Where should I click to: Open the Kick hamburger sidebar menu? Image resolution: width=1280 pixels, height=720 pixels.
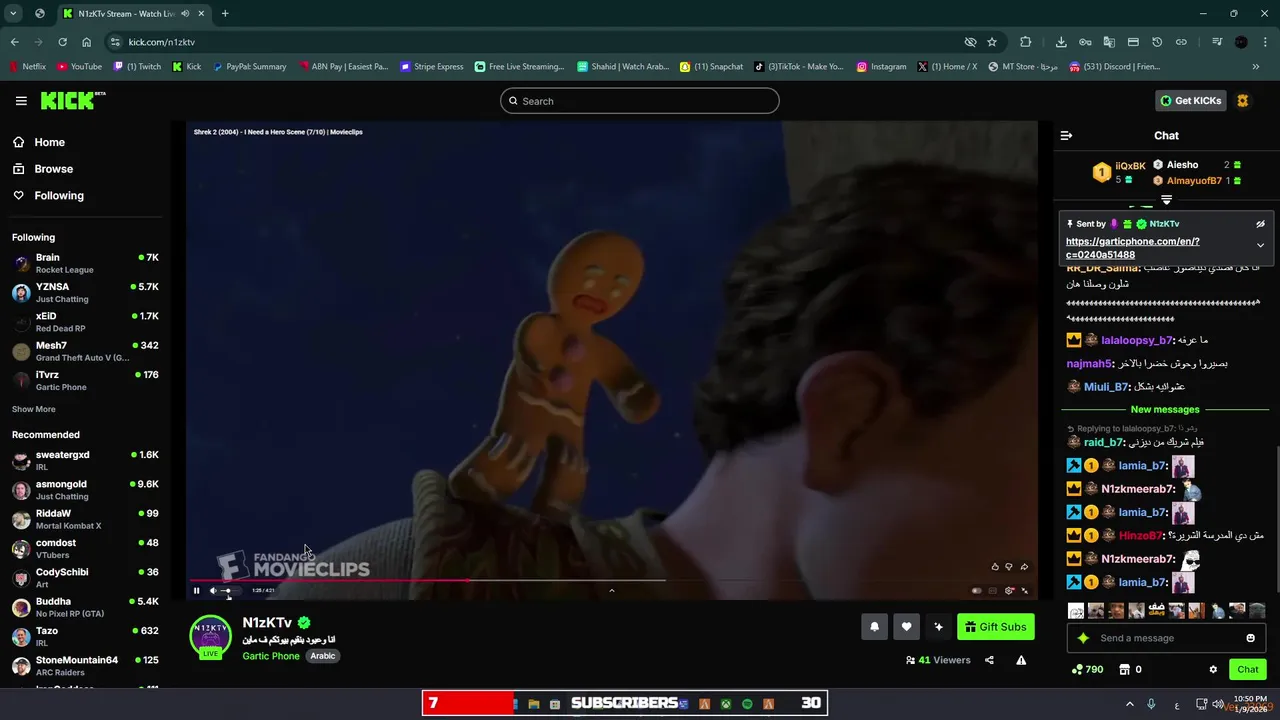click(21, 101)
